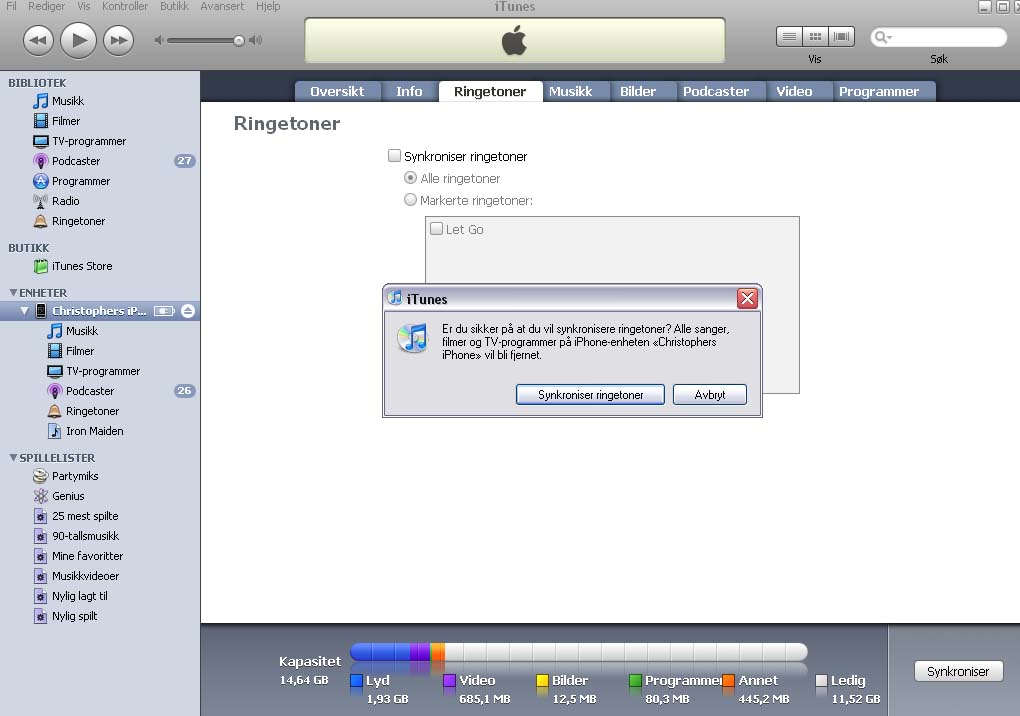This screenshot has width=1020, height=716.
Task: Click the rewind playback button
Action: [x=38, y=40]
